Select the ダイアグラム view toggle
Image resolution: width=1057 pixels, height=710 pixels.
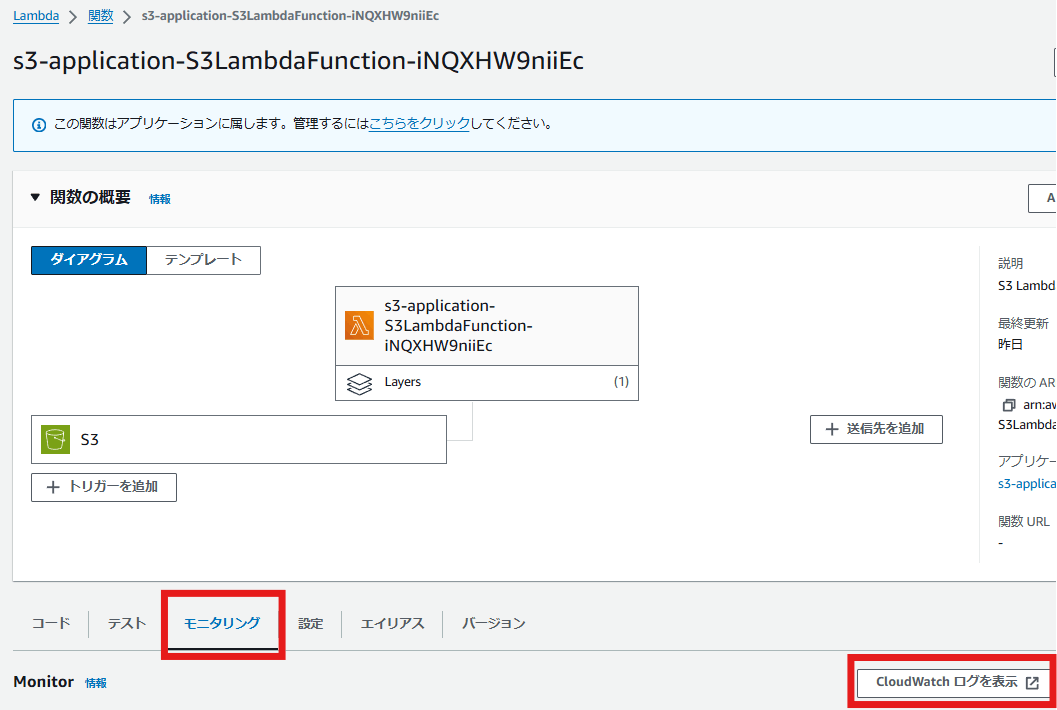[89, 260]
